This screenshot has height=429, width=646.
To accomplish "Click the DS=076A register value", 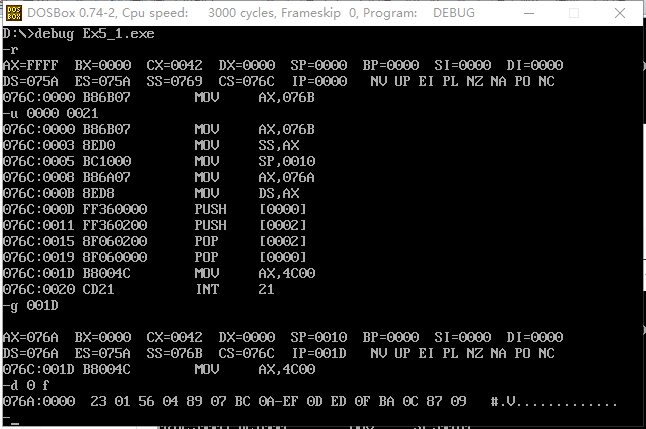I will coord(30,354).
